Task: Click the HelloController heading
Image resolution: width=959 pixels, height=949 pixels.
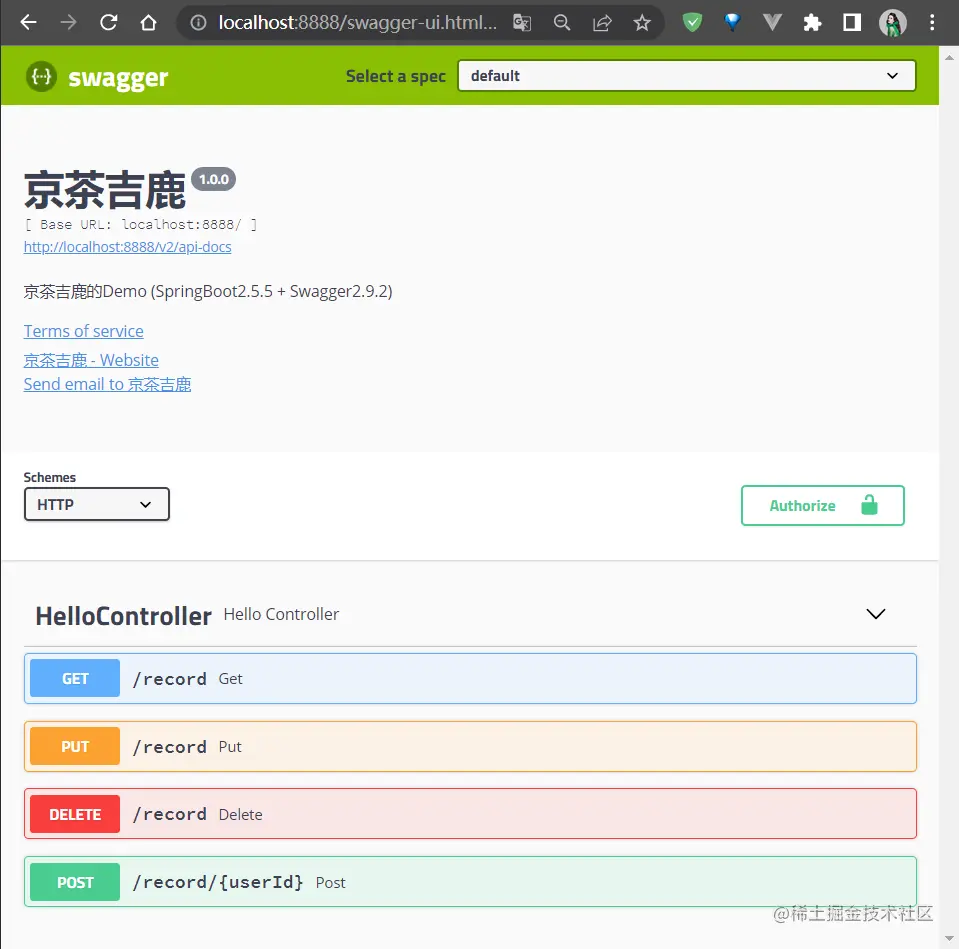Action: (x=124, y=616)
